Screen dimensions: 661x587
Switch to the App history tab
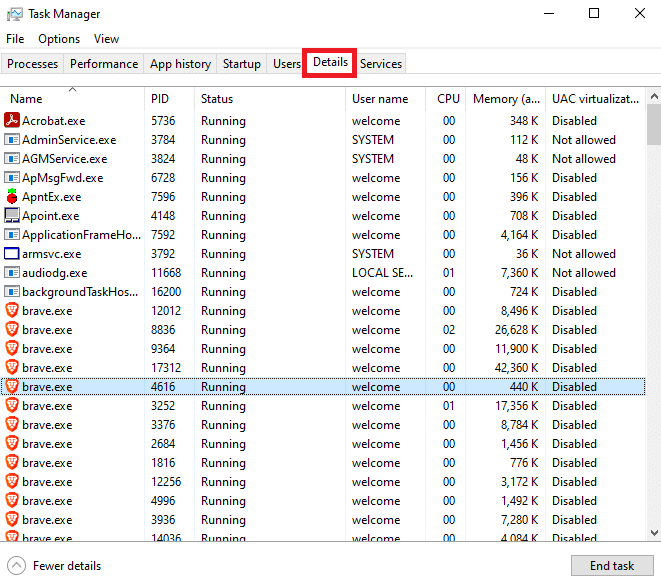[180, 64]
